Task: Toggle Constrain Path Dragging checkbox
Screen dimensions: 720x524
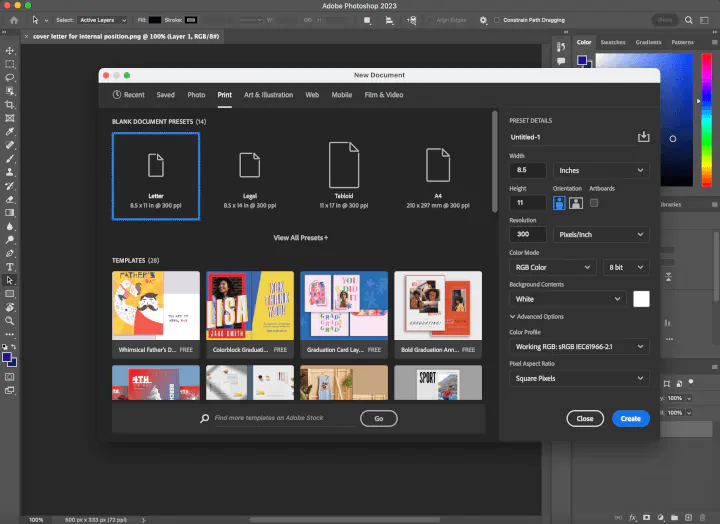Action: click(496, 20)
